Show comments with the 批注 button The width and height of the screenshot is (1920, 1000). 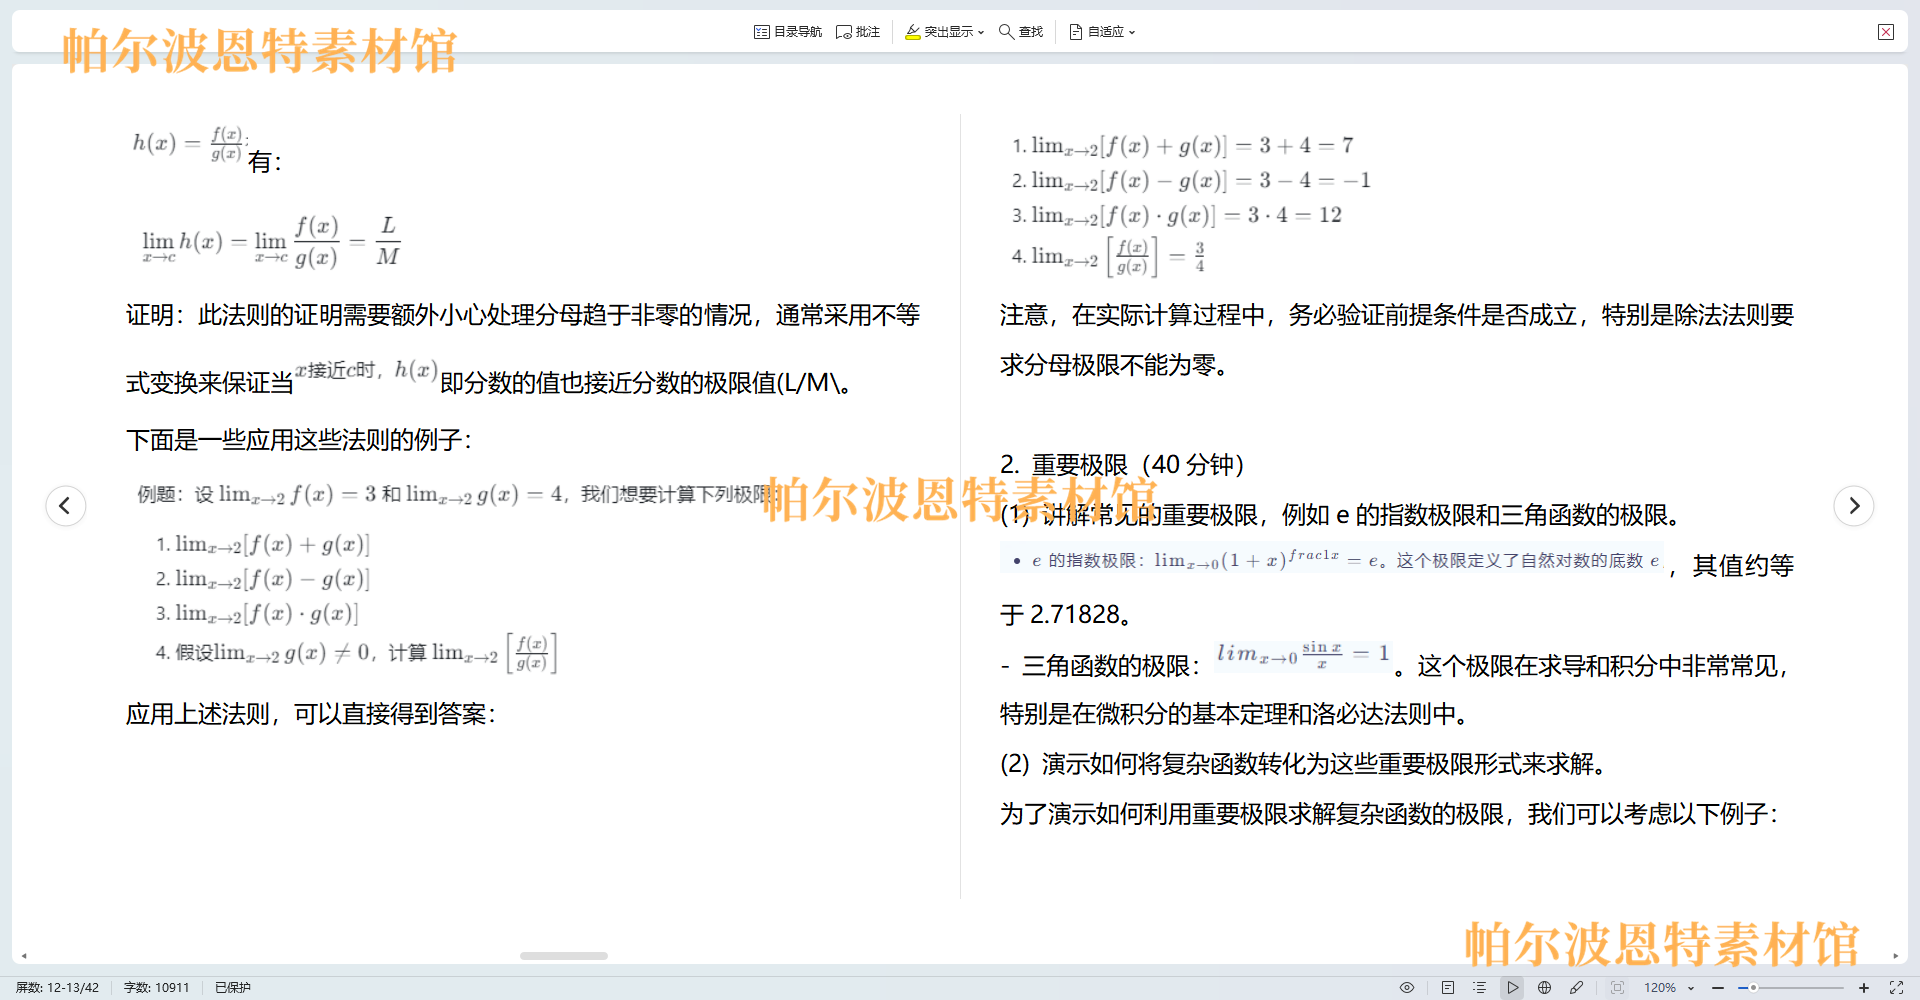858,32
